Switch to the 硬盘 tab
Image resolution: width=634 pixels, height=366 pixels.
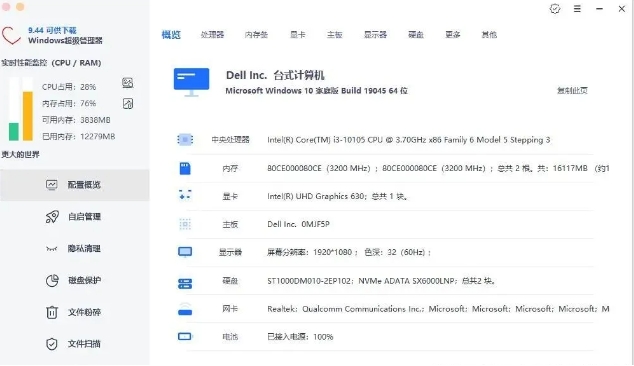click(416, 35)
